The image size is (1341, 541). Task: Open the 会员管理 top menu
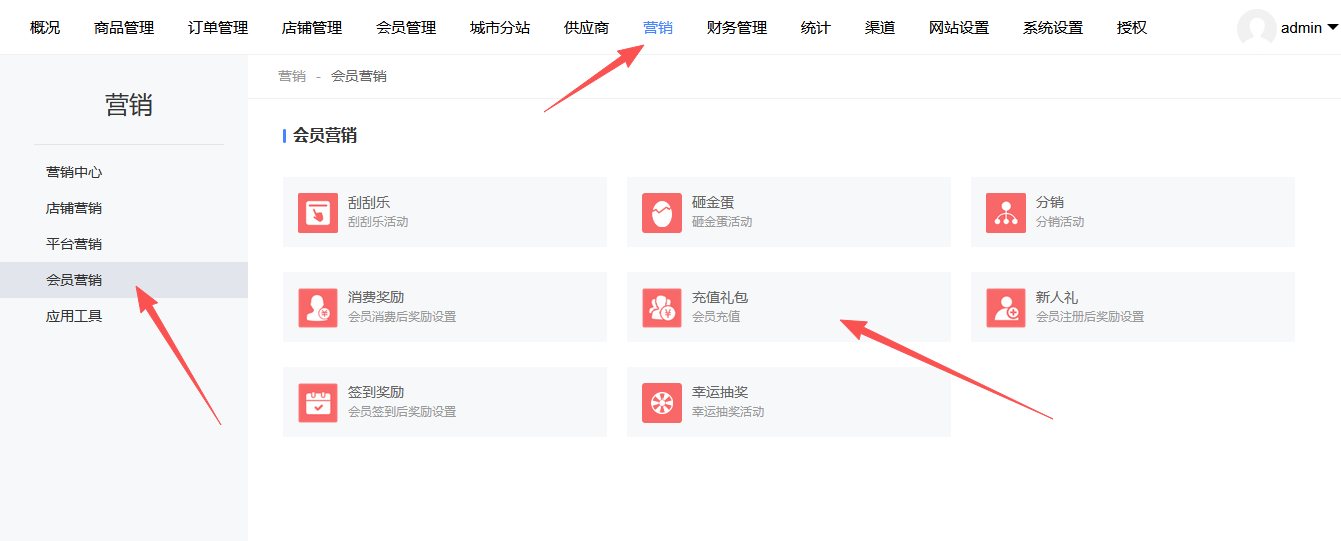click(406, 28)
